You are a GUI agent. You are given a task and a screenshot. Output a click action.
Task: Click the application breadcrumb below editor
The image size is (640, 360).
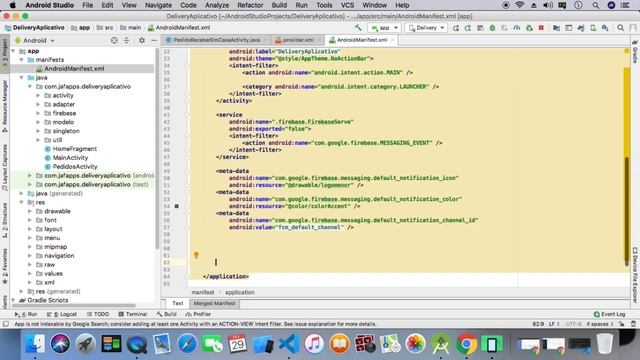point(240,292)
